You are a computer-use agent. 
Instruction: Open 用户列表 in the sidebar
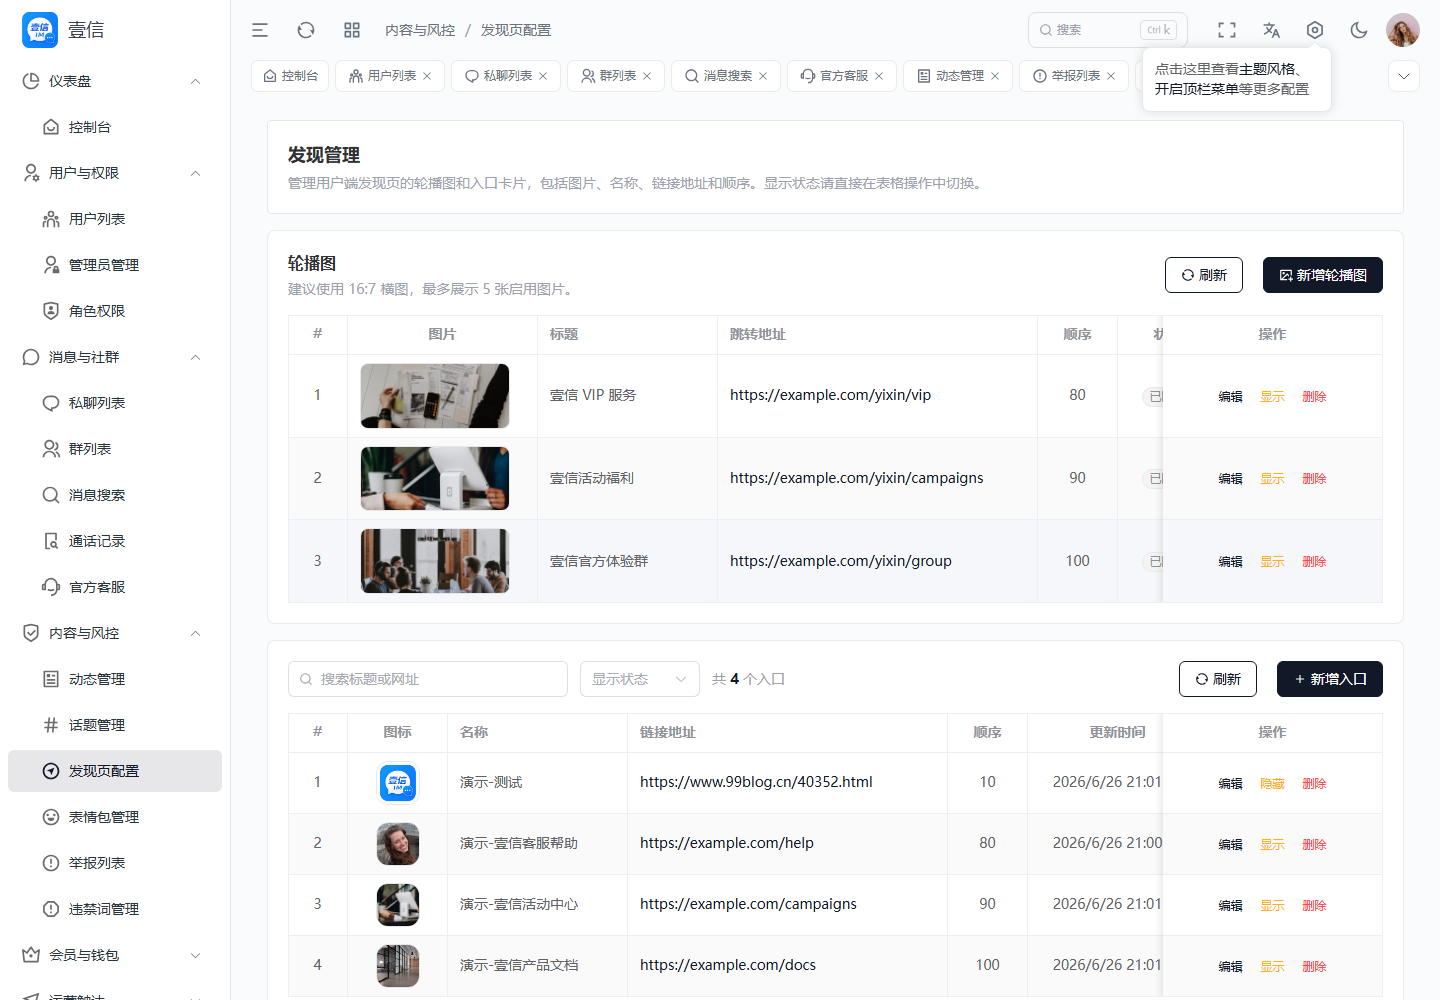click(x=115, y=219)
